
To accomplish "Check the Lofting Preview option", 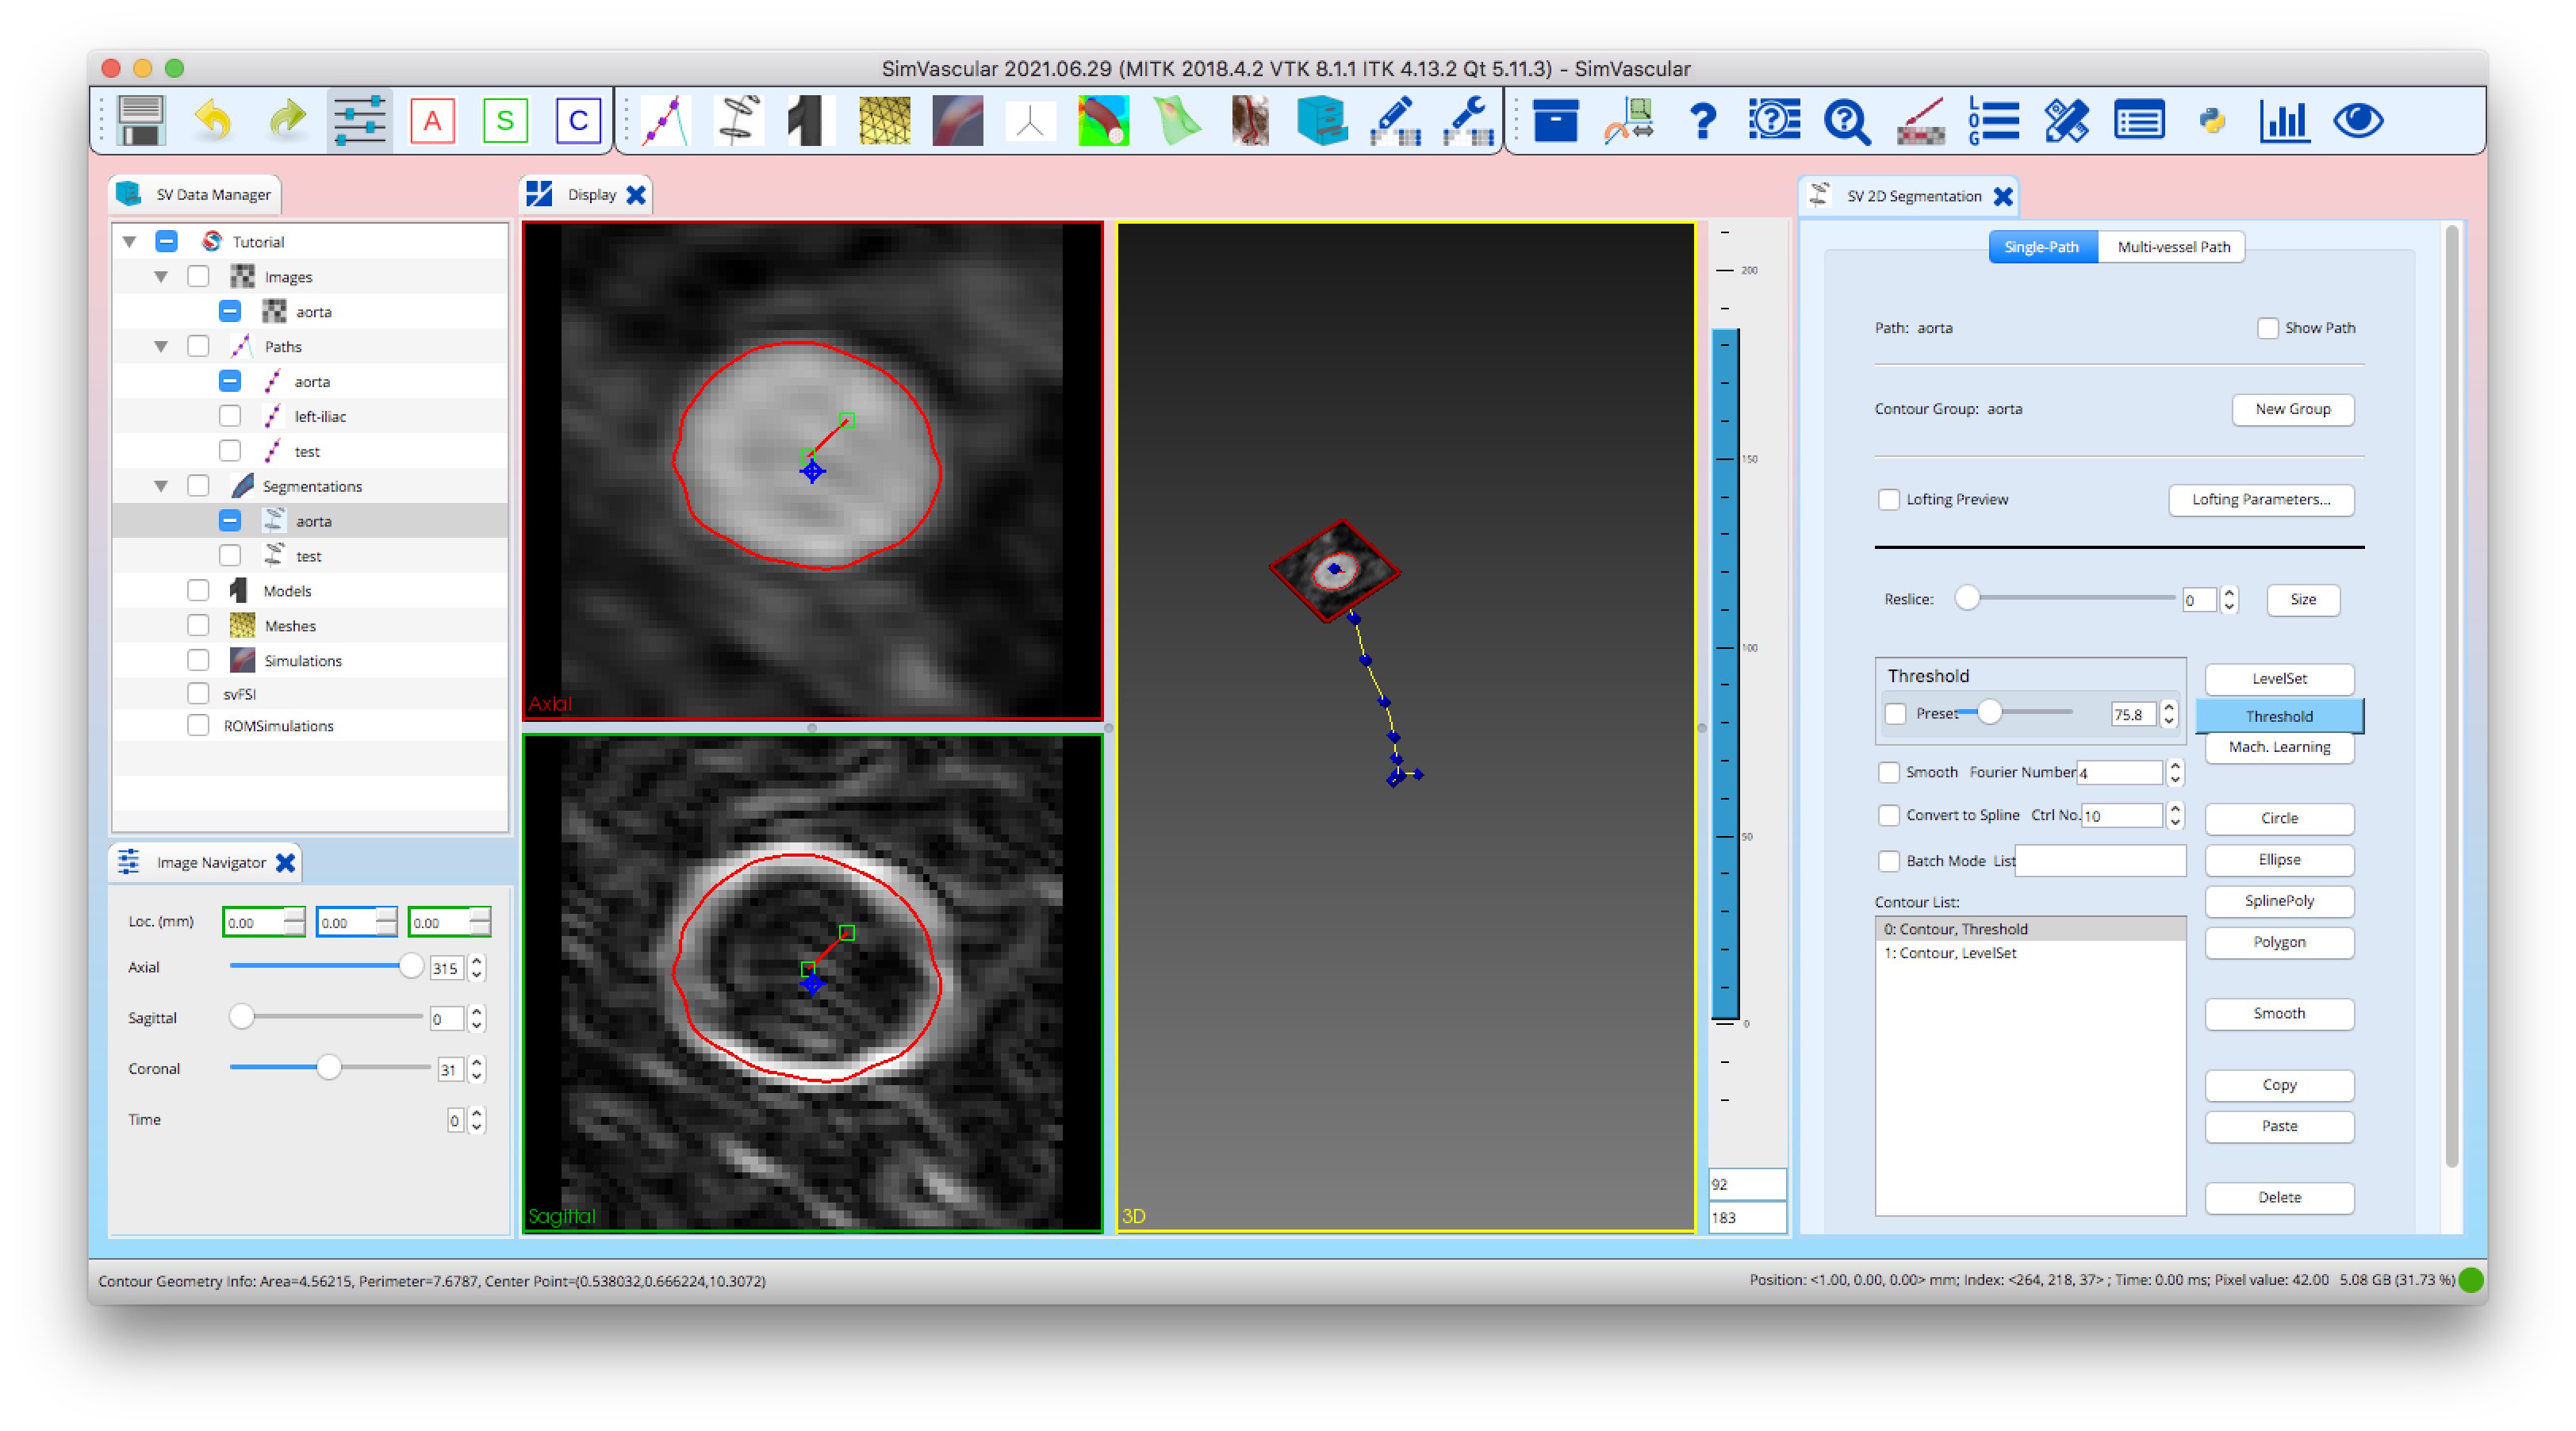I will point(1889,499).
